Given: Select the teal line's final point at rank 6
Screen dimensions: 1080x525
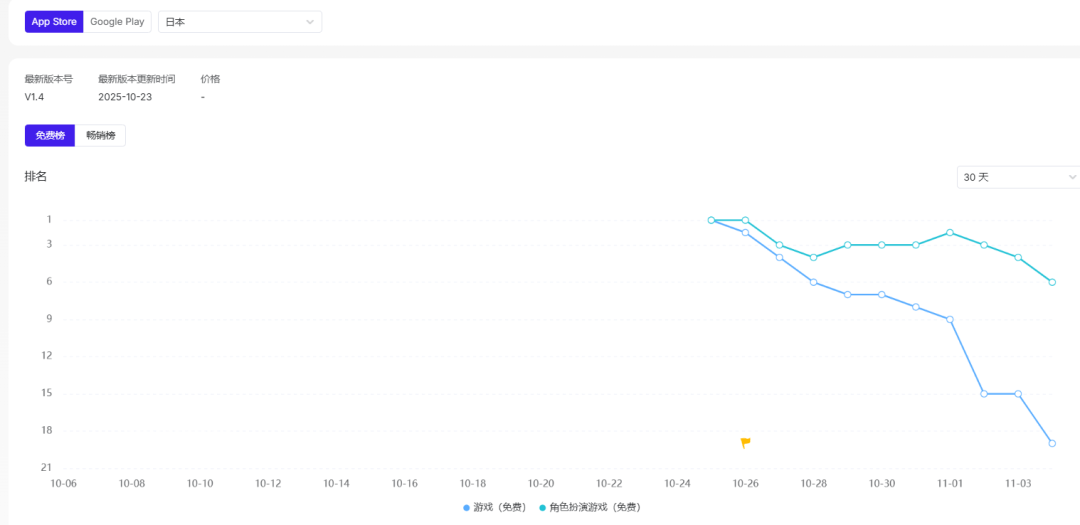Looking at the screenshot, I should pyautogui.click(x=1052, y=282).
